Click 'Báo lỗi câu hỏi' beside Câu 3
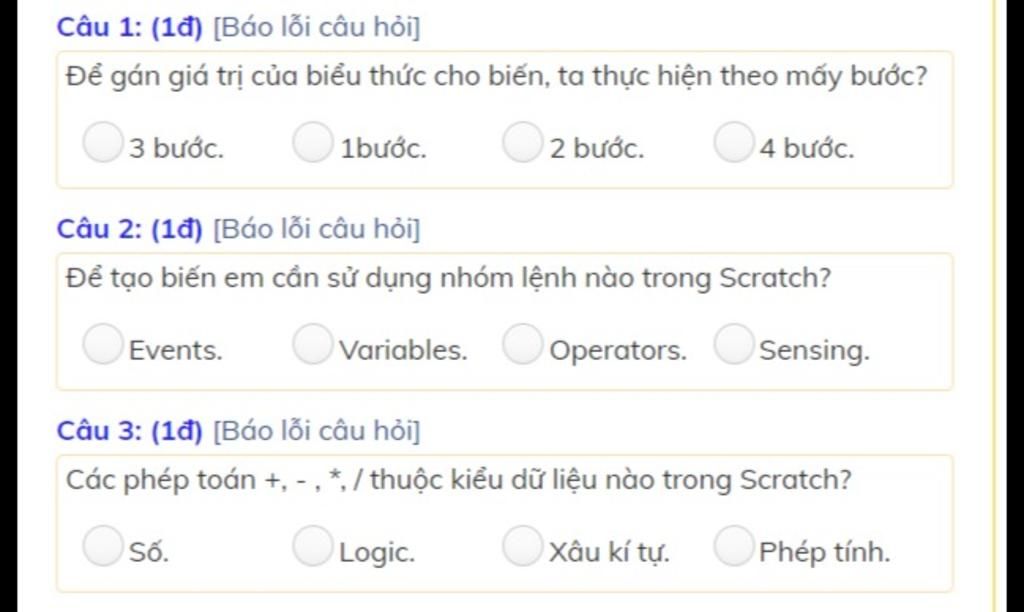Image resolution: width=1024 pixels, height=612 pixels. click(317, 431)
